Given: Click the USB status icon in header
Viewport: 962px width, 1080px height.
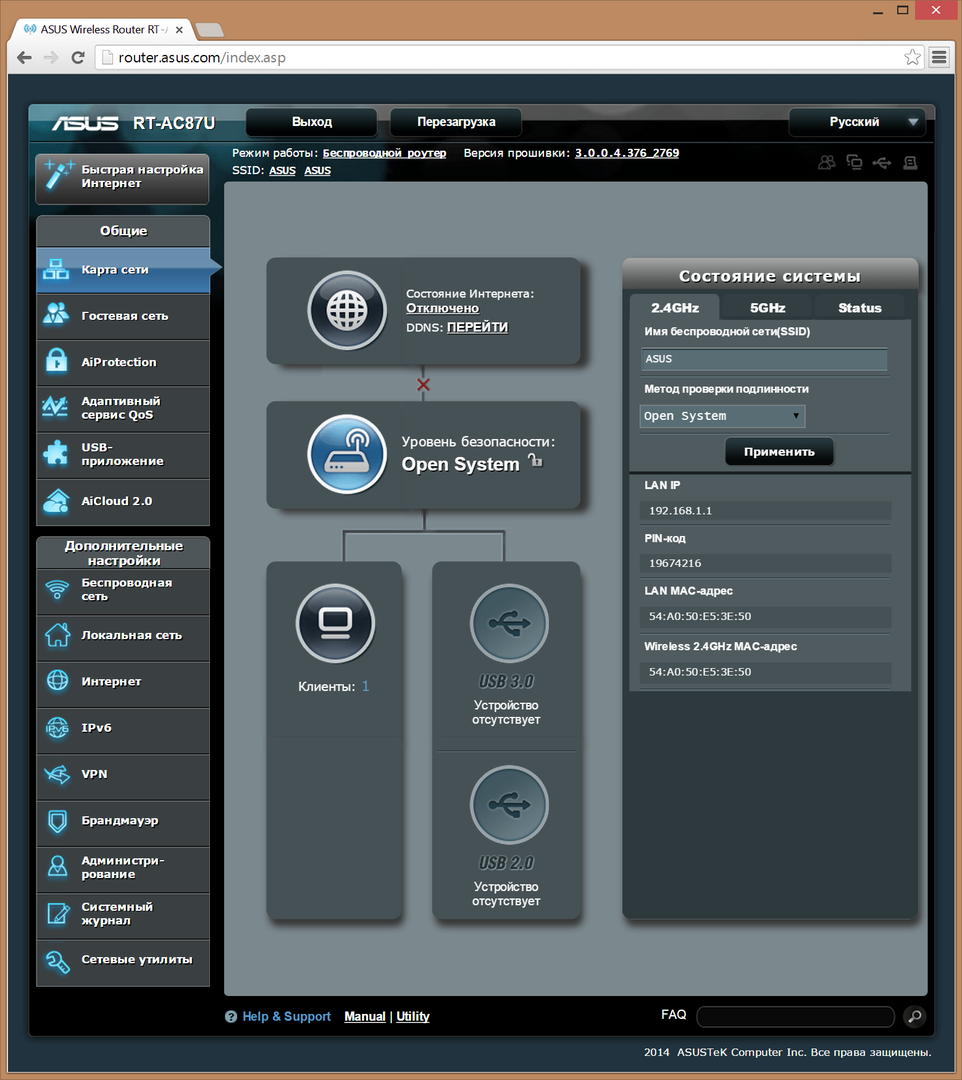Looking at the screenshot, I should 881,162.
